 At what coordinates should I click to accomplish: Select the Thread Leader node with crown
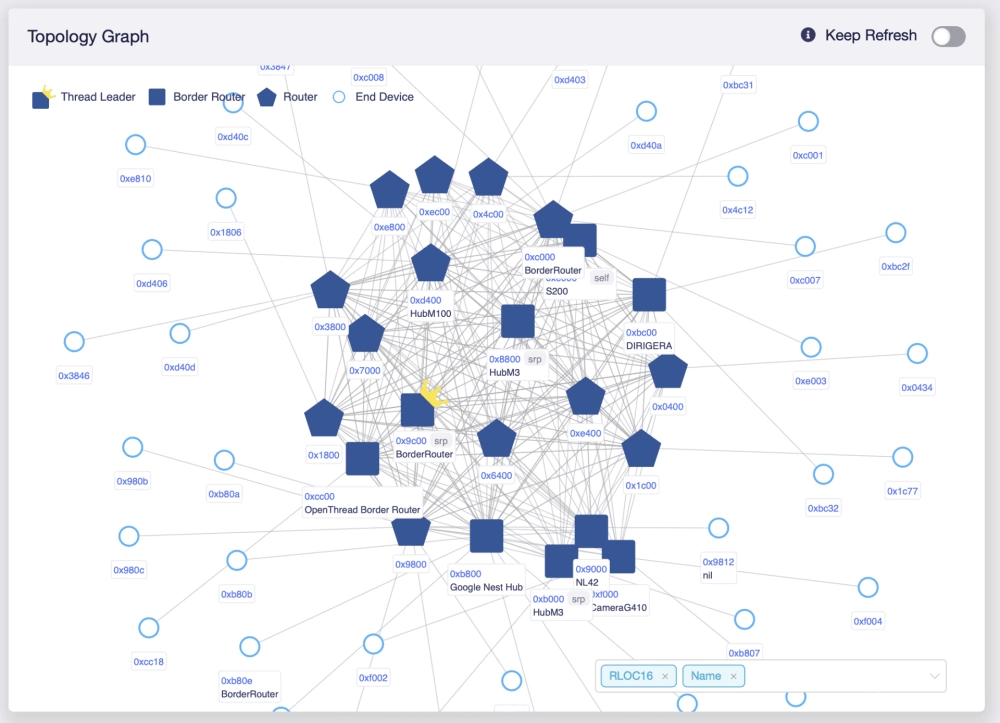[x=418, y=409]
